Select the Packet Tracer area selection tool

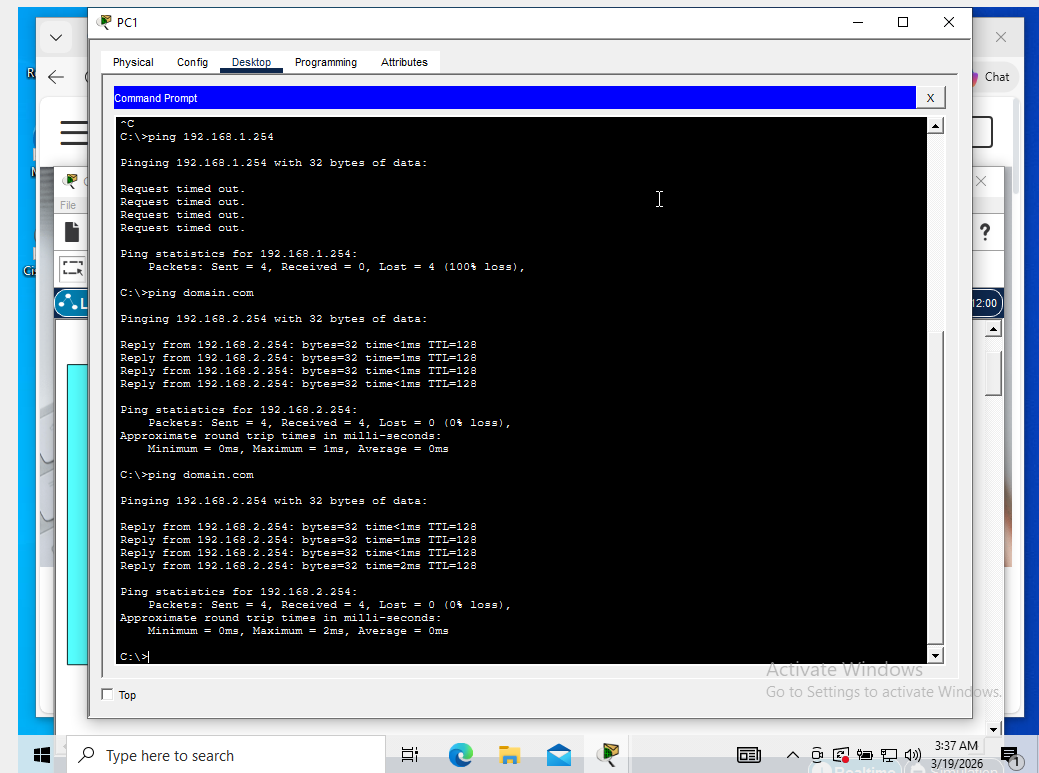71,268
